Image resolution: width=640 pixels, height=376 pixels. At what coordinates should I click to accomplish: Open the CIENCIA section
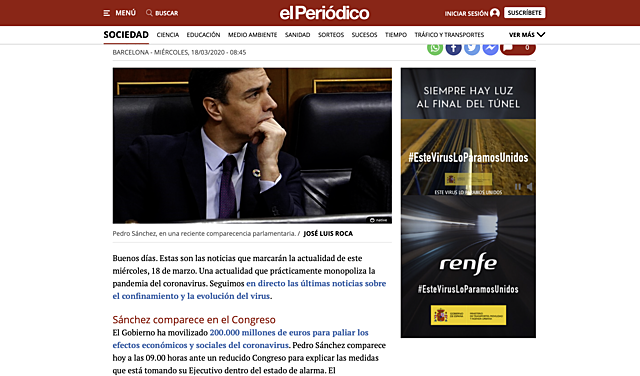pos(168,35)
